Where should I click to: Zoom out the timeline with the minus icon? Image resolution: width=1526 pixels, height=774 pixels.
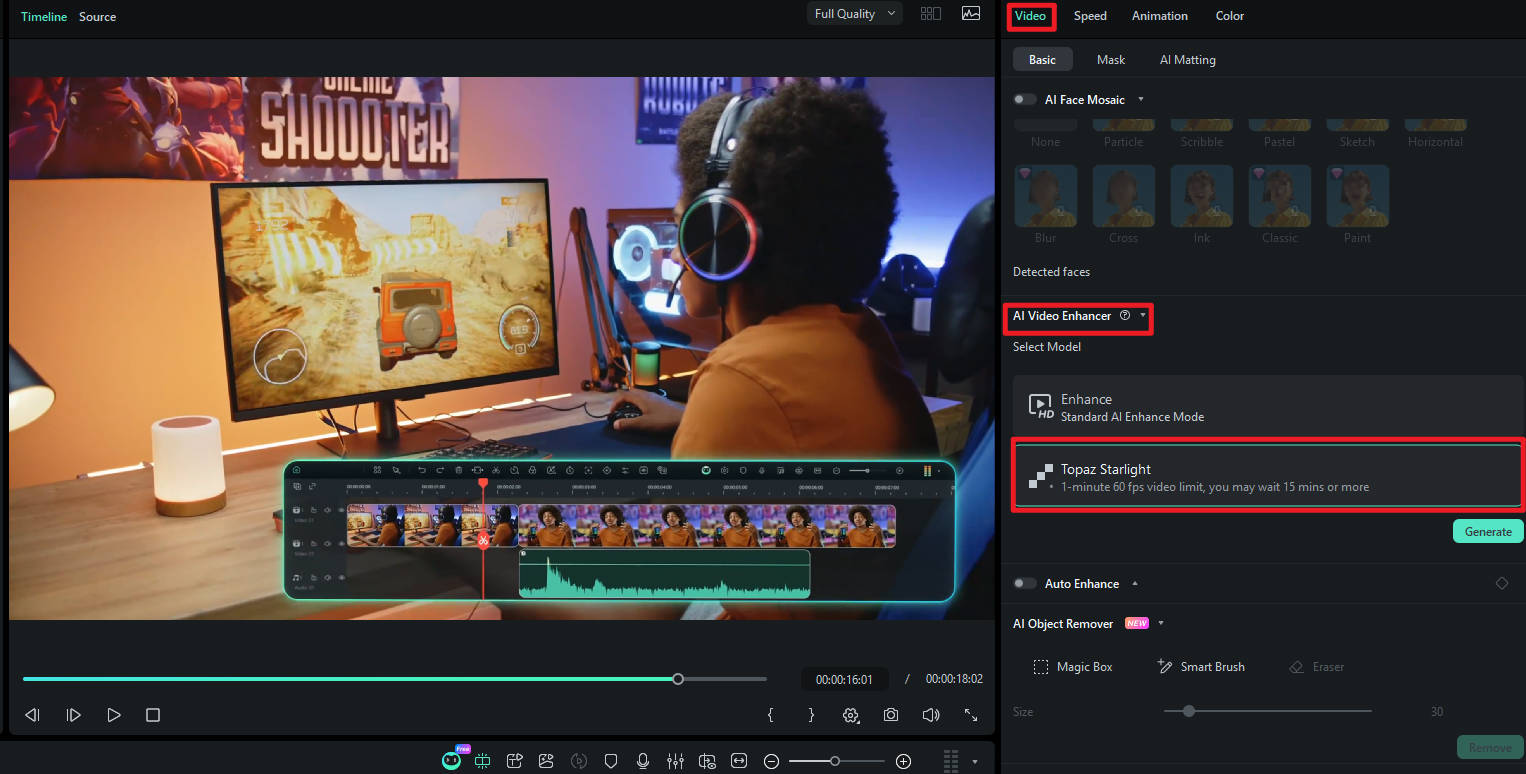point(771,761)
